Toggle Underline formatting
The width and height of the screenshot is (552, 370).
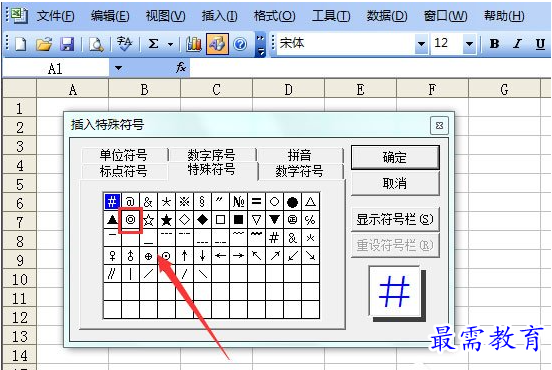pos(540,44)
